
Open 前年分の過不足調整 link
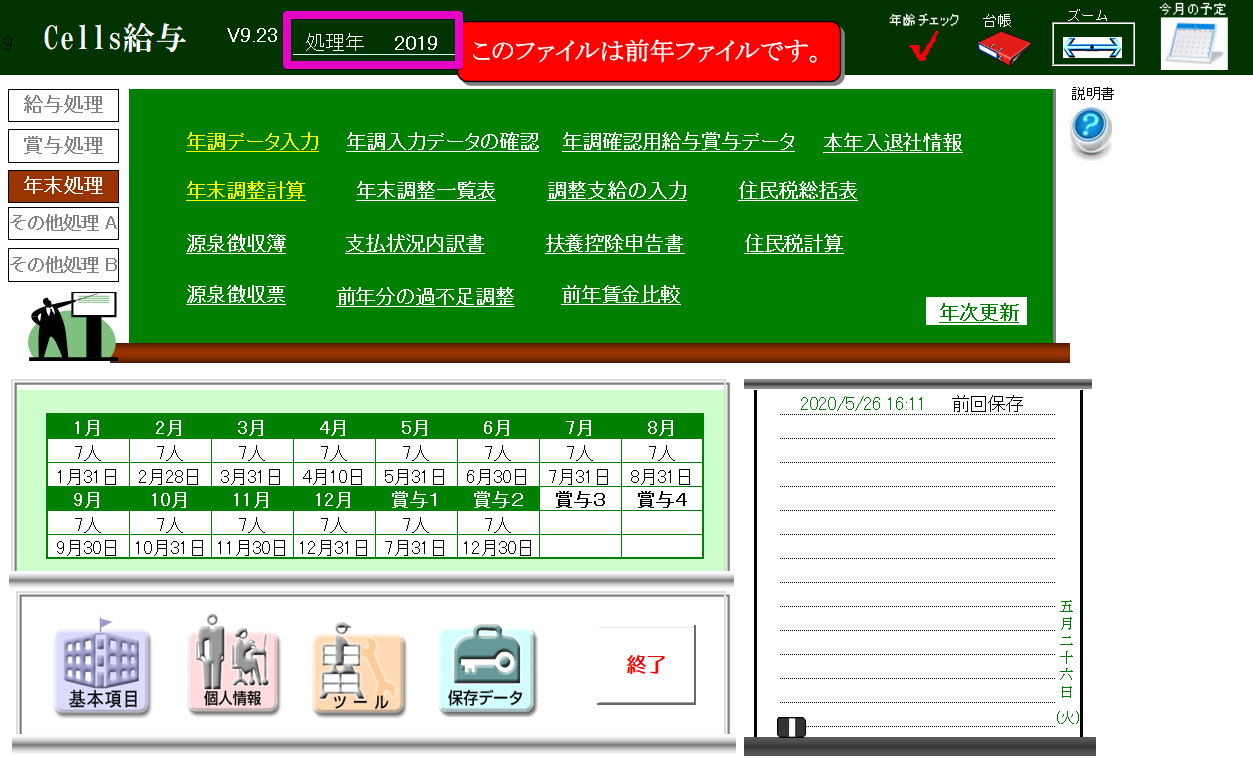pyautogui.click(x=426, y=297)
